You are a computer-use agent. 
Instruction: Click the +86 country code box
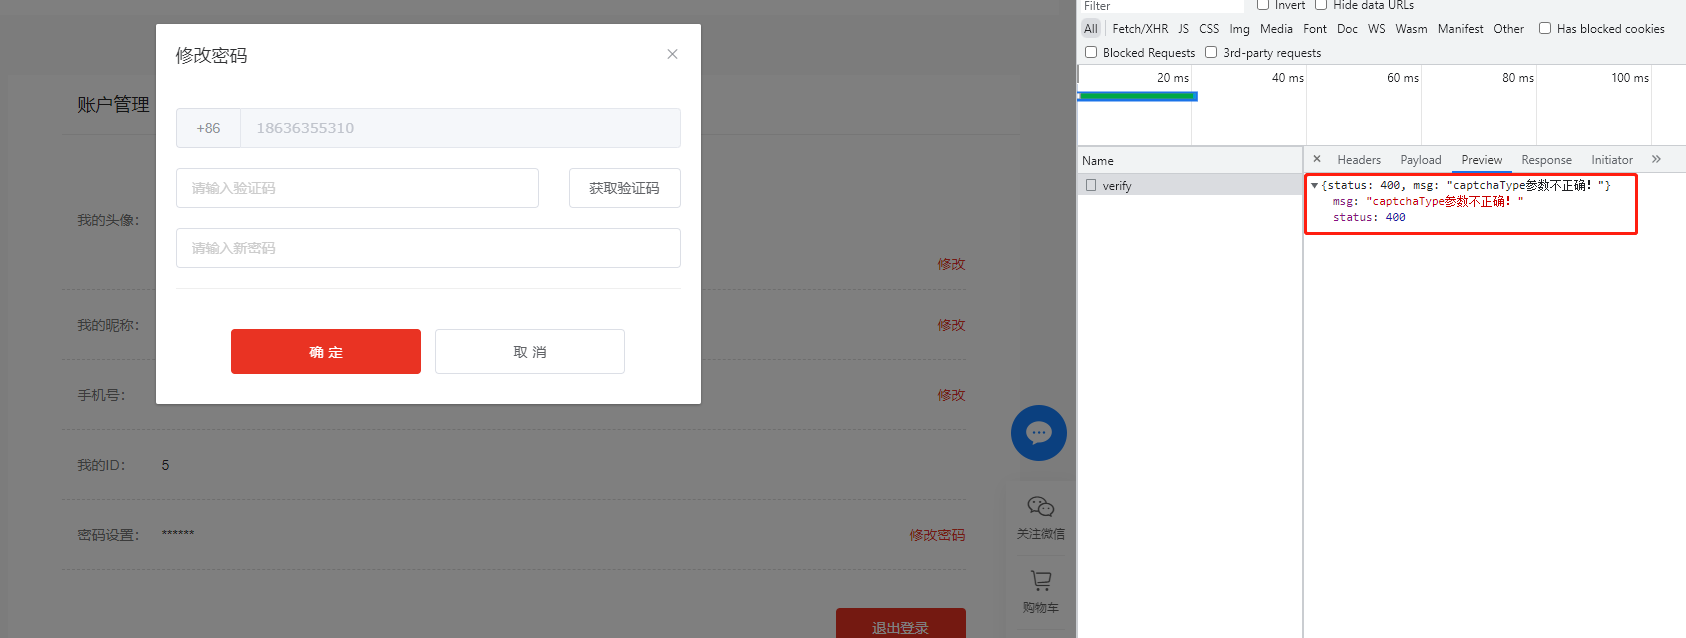click(208, 128)
